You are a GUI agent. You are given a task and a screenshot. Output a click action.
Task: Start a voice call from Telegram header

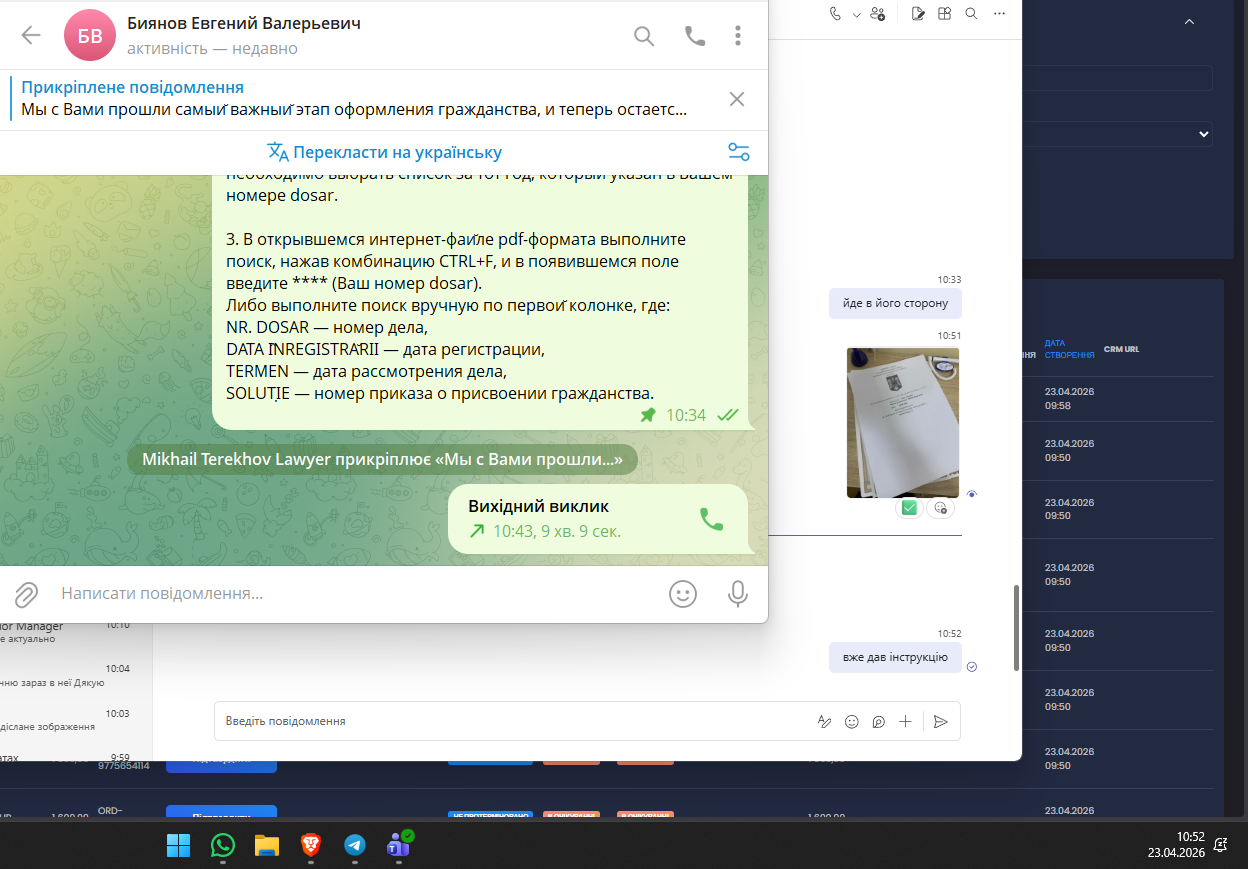694,36
